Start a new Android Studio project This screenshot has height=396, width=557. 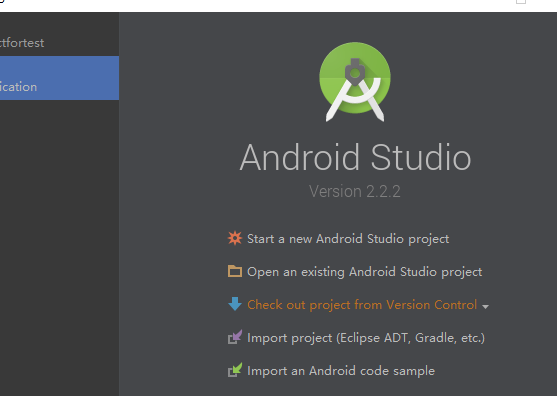348,239
